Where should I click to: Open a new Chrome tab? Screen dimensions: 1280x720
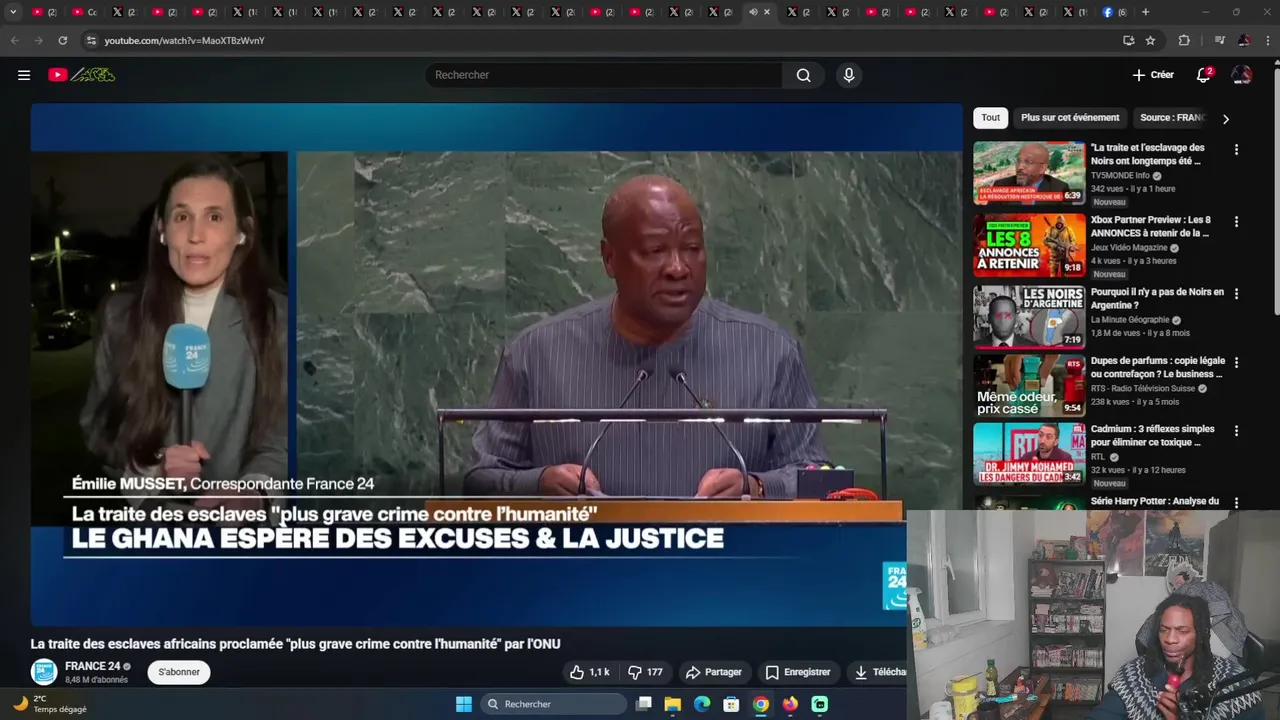coord(1146,12)
